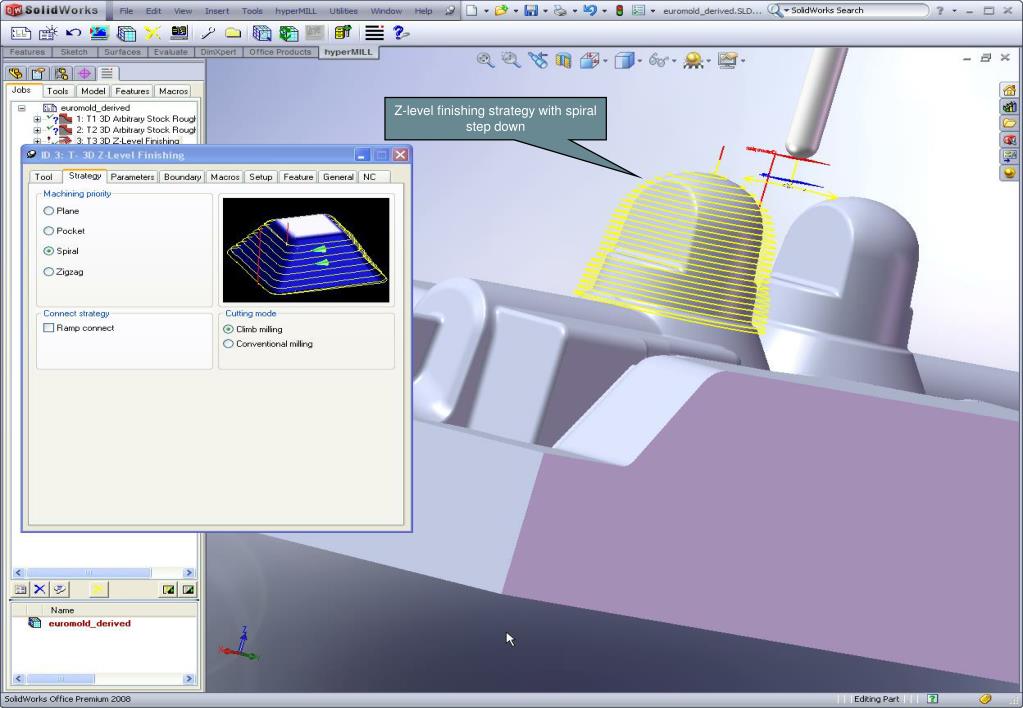Screen dimensions: 1023x708
Task: Click the Display Style cube icon
Action: click(x=624, y=61)
